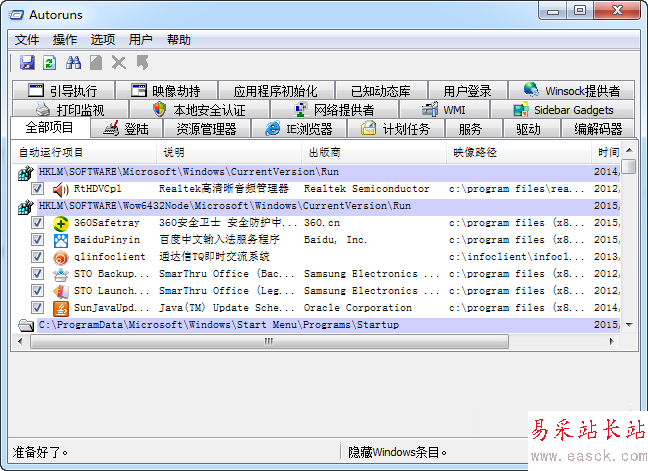Click the Find binoculars icon

[x=73, y=63]
